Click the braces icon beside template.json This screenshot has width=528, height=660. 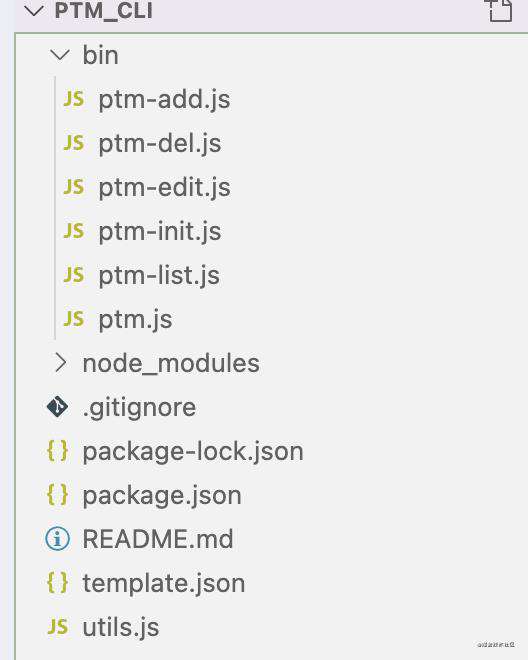(x=58, y=583)
